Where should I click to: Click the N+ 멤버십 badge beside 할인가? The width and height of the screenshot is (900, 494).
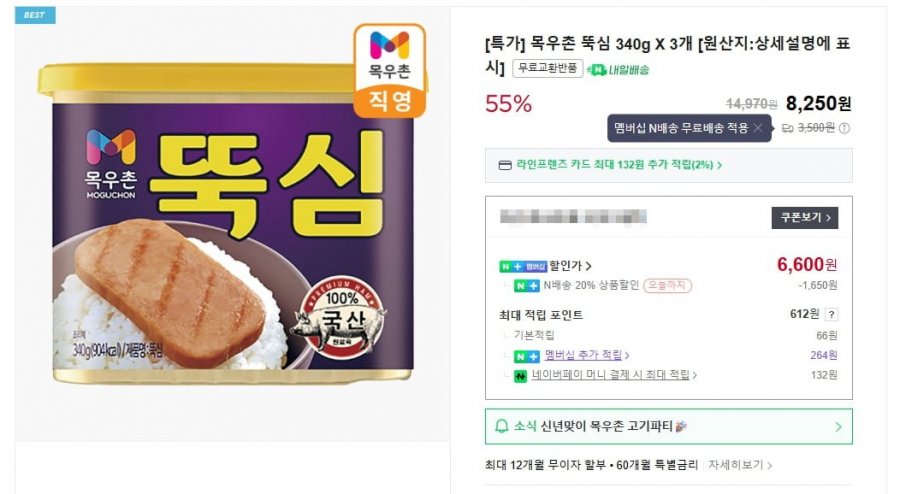(x=522, y=266)
